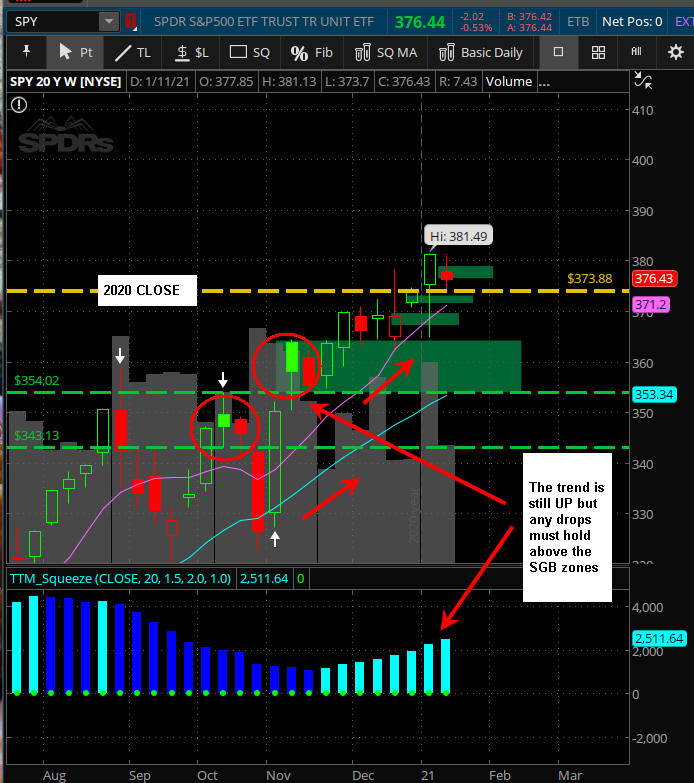The height and width of the screenshot is (783, 694).
Task: Click the chart collapse arrows icon at top right
Action: click(643, 80)
